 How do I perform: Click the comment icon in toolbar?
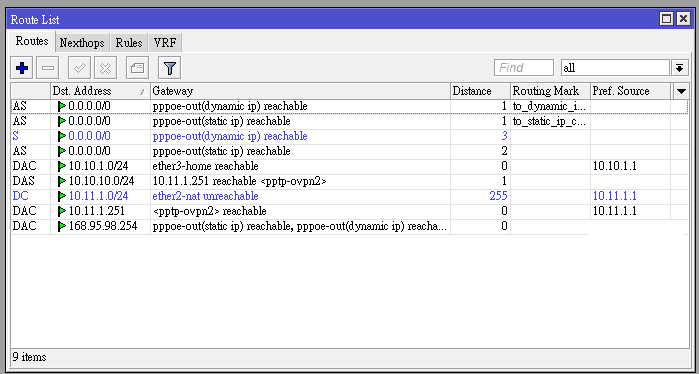137,68
